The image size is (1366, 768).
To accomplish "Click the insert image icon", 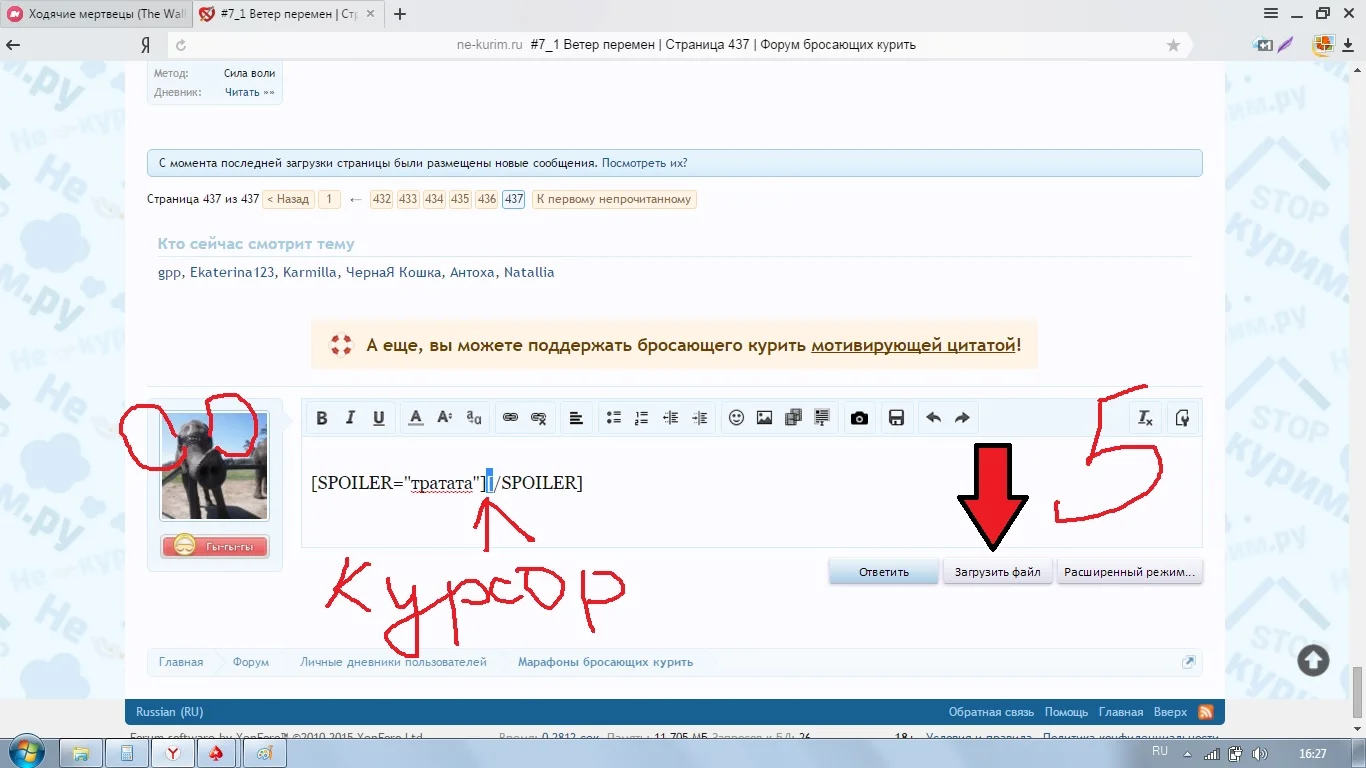I will [x=764, y=418].
